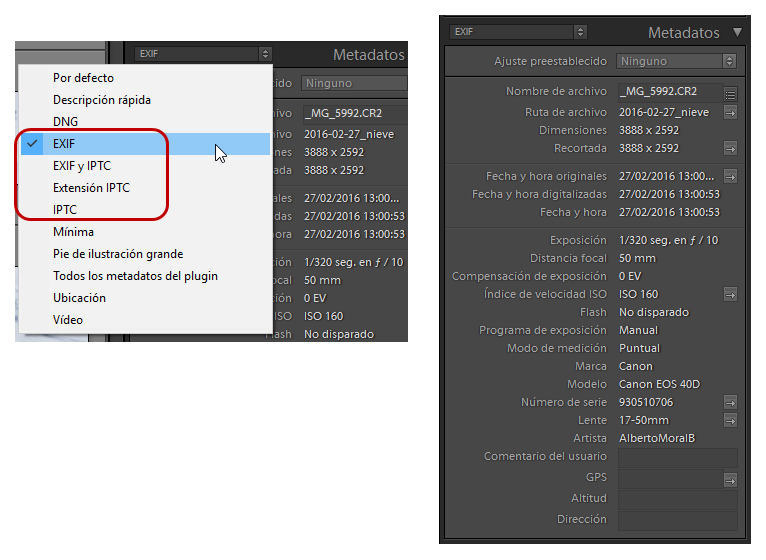766x560 pixels.
Task: Click the arrow icon next to Número de serie
Action: [730, 403]
